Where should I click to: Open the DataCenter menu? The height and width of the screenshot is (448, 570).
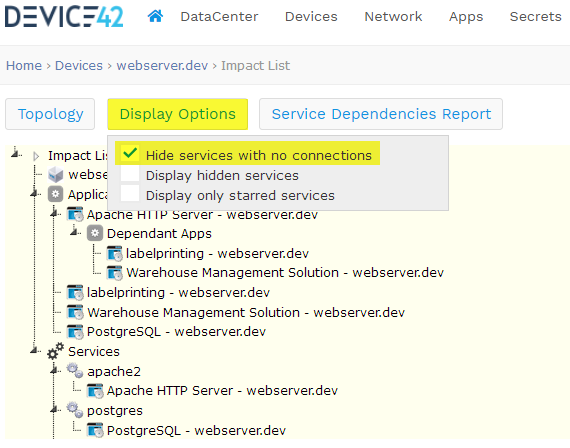[x=219, y=17]
